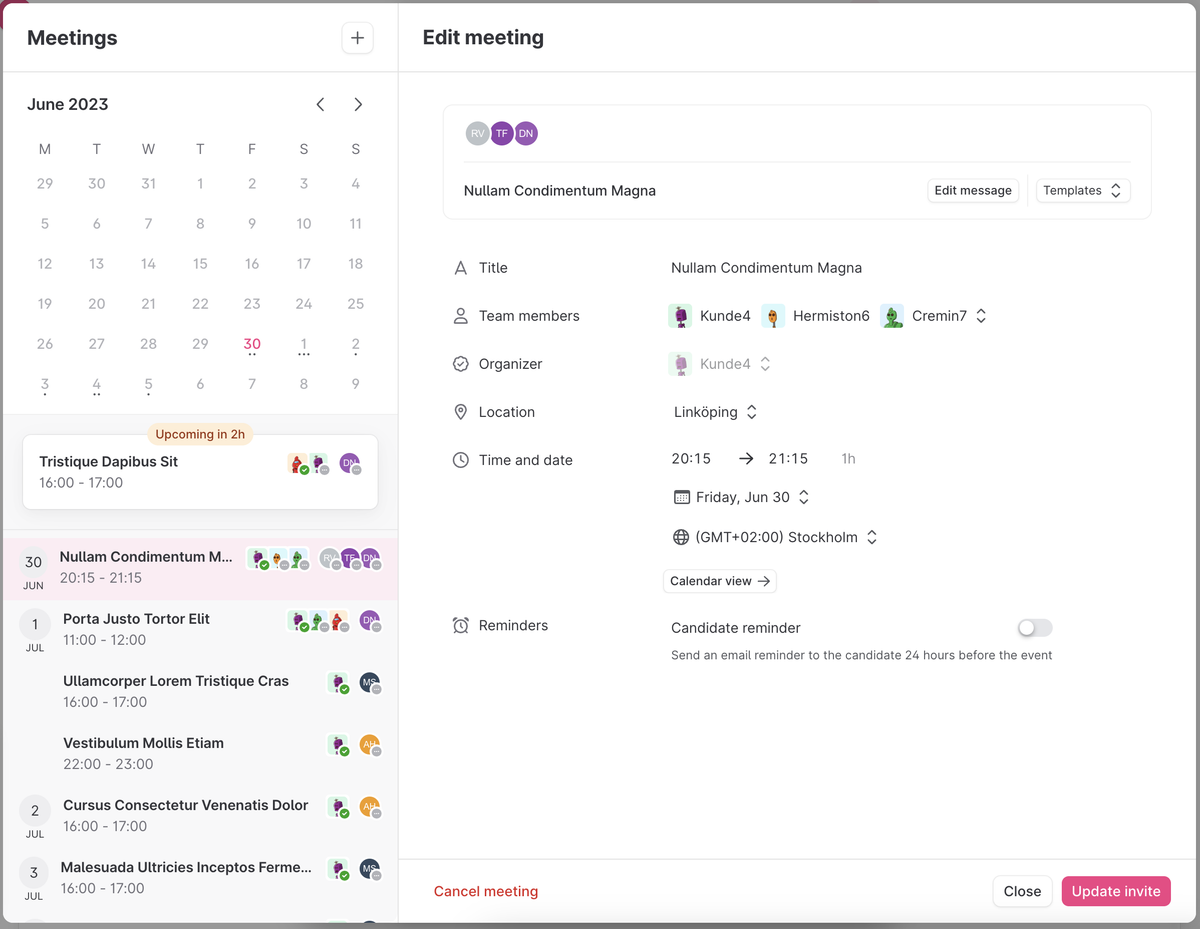The image size is (1200, 929).
Task: Click the Update invite button
Action: click(1115, 891)
